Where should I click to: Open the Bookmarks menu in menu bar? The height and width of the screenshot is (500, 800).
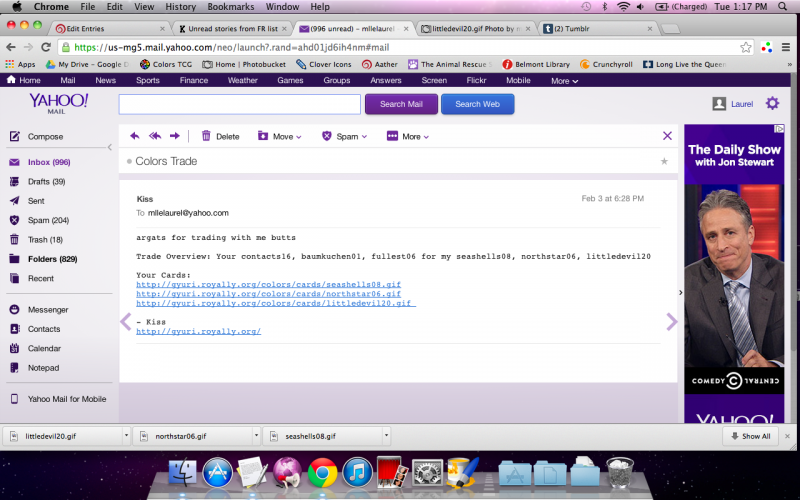pos(231,7)
